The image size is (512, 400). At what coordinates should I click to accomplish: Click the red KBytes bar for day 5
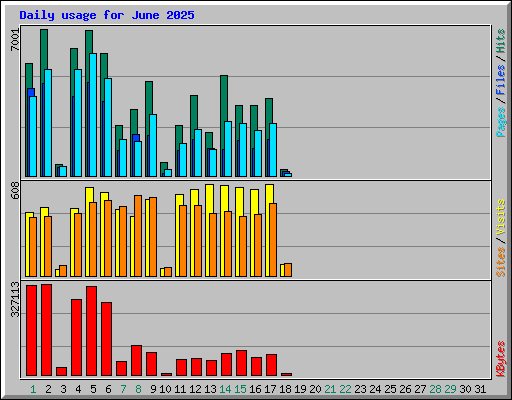coord(91,331)
